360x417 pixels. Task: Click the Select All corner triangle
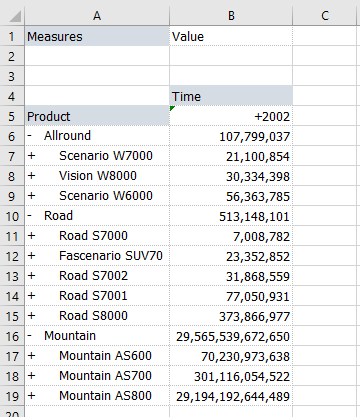click(15, 16)
